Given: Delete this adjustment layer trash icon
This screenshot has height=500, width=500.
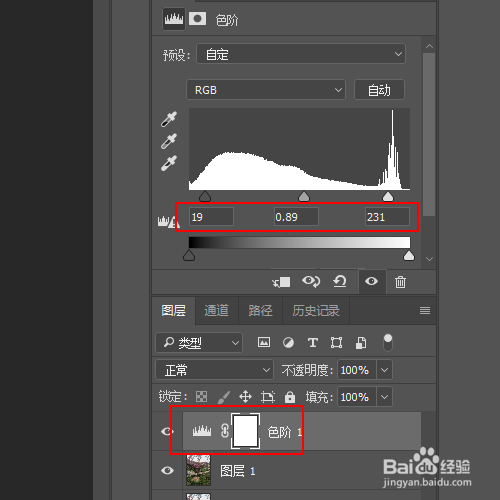Looking at the screenshot, I should [x=400, y=282].
